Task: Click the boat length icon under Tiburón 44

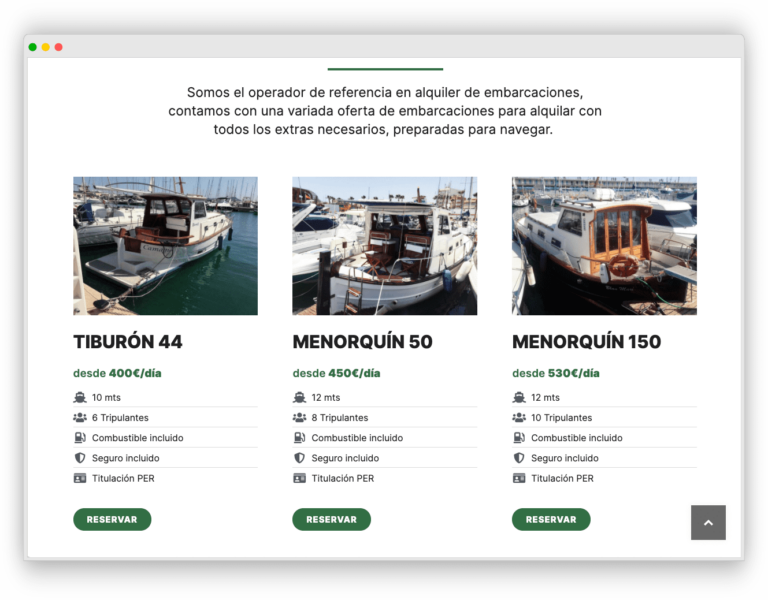Action: [80, 397]
